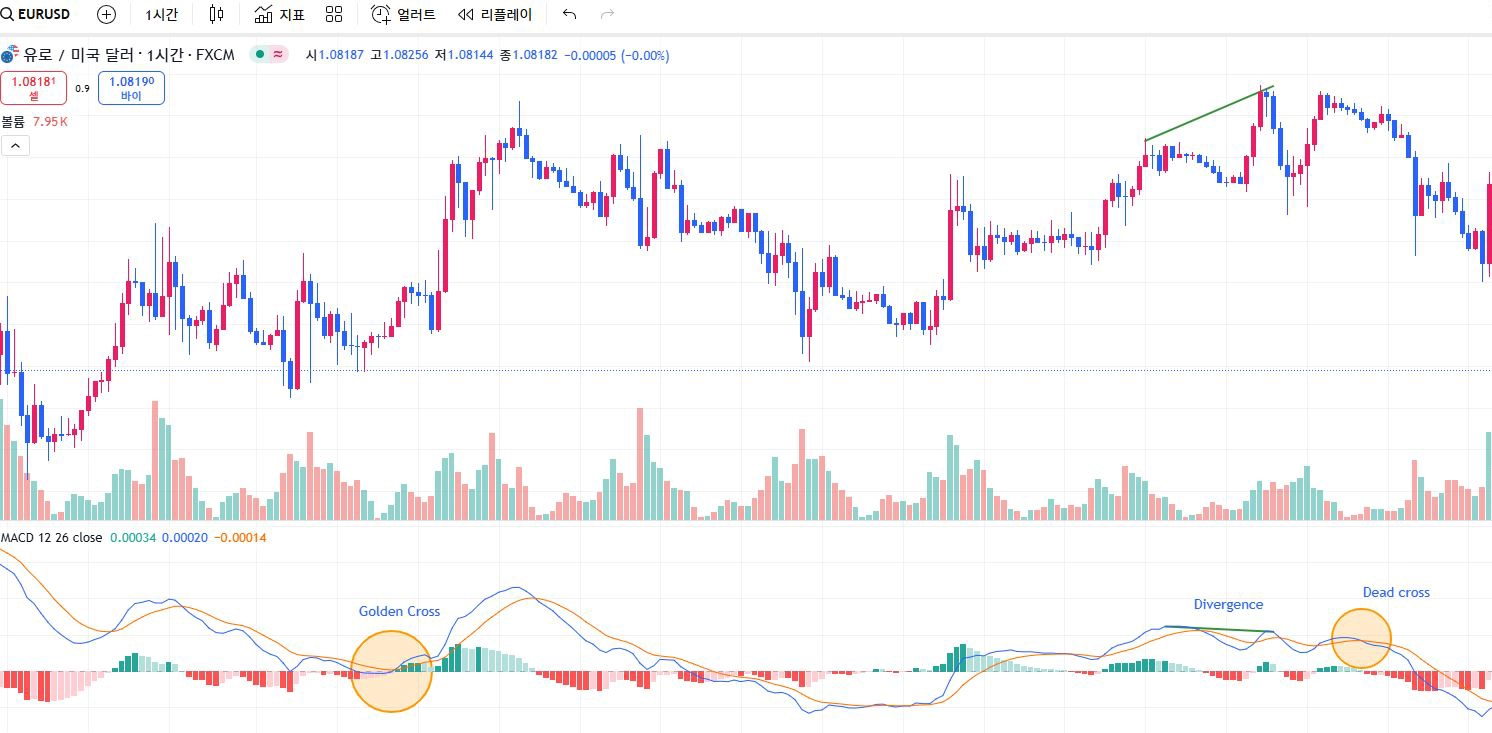Select the candlestick chart type icon
1492x733 pixels.
[215, 14]
